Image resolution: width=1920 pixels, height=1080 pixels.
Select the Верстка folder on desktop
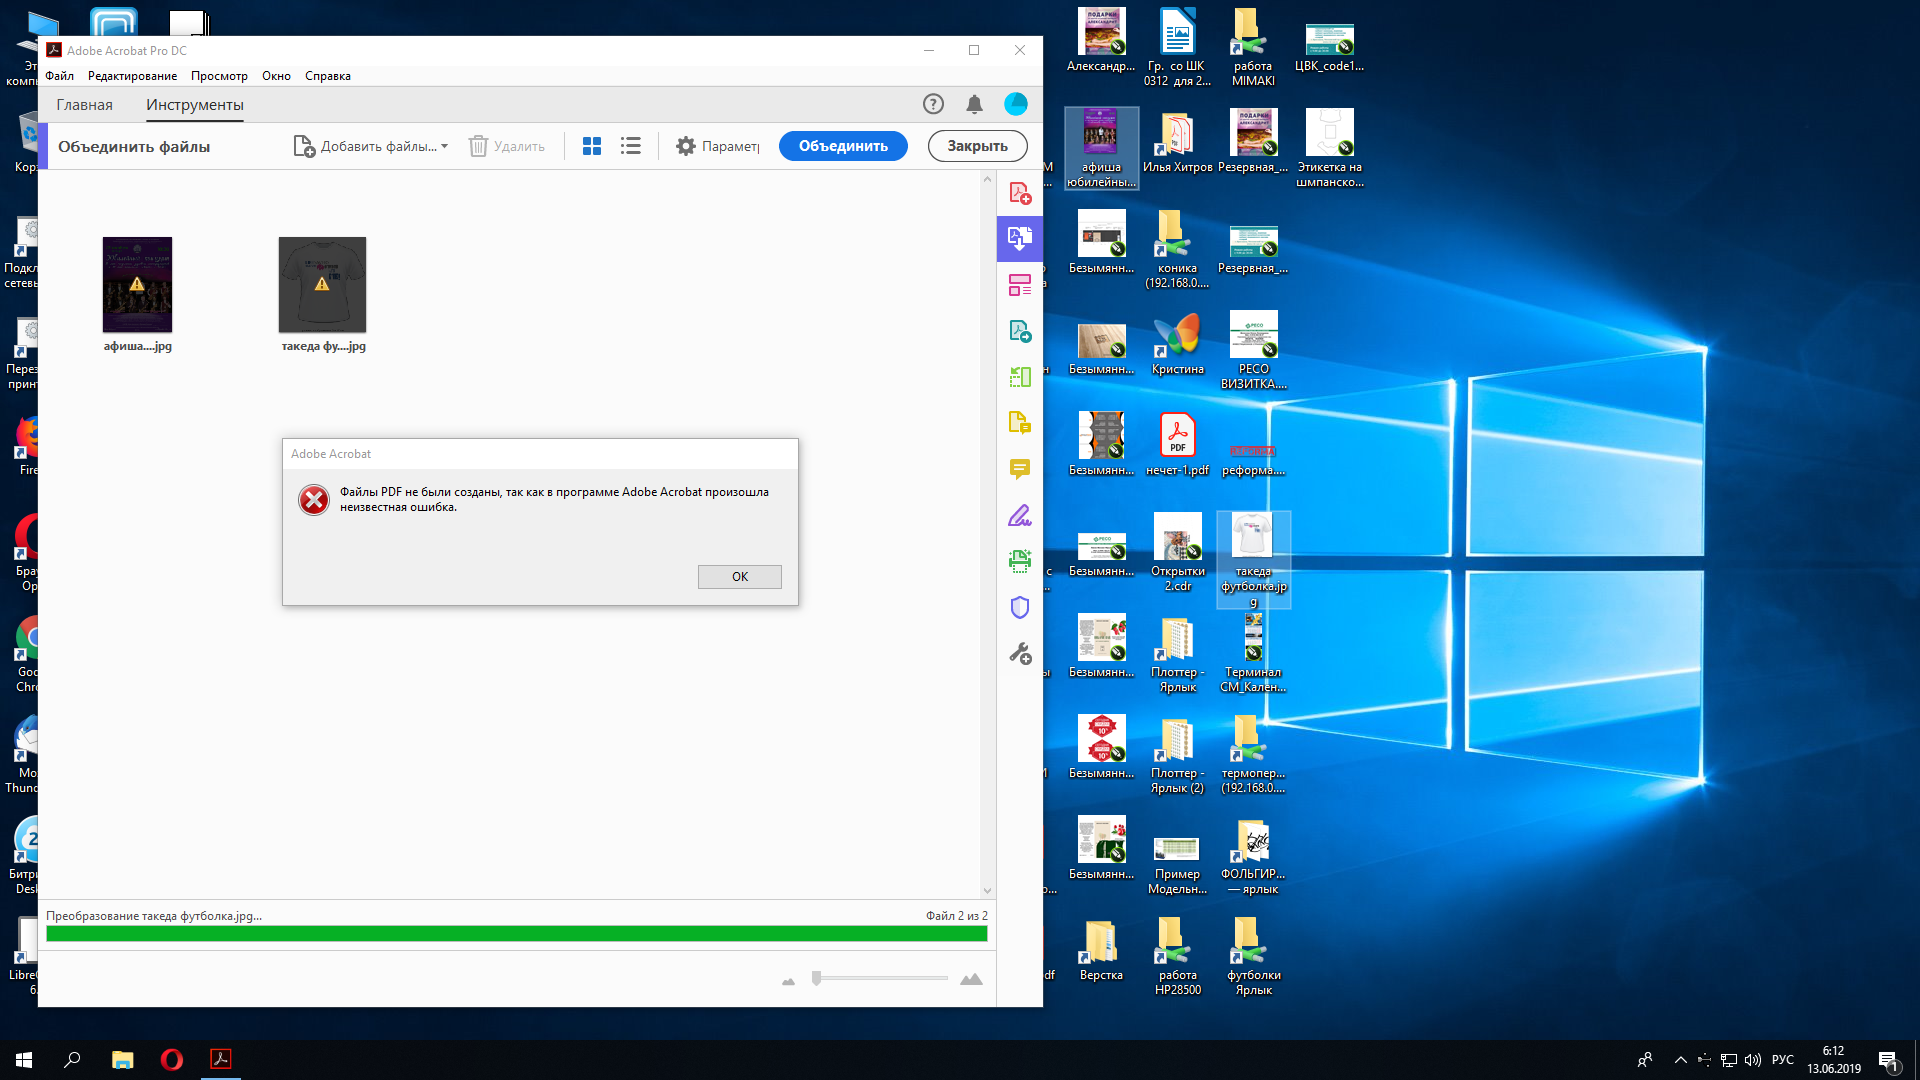(1101, 950)
